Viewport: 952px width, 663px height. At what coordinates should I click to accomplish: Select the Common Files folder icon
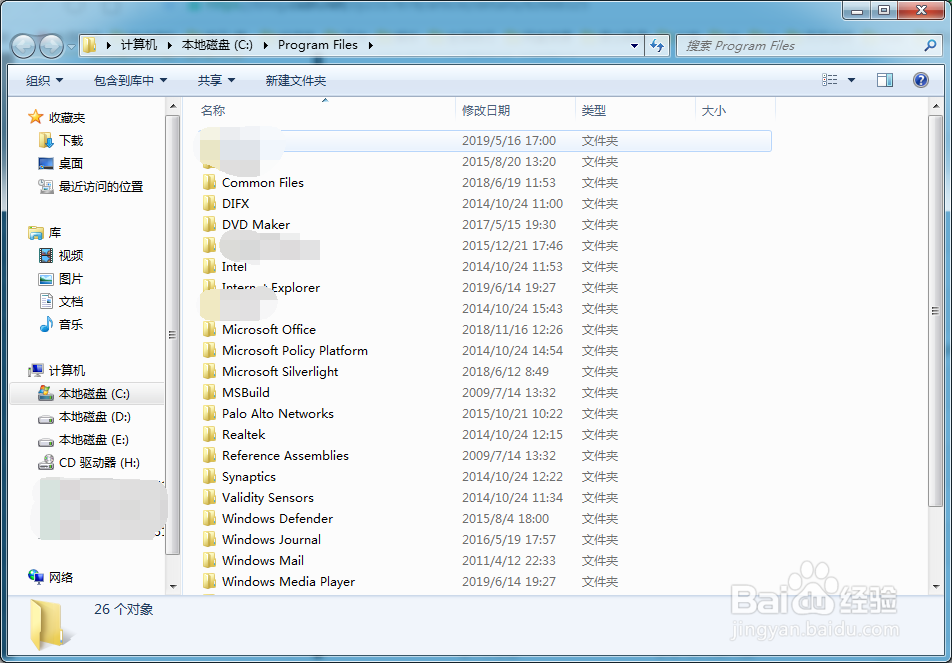209,182
